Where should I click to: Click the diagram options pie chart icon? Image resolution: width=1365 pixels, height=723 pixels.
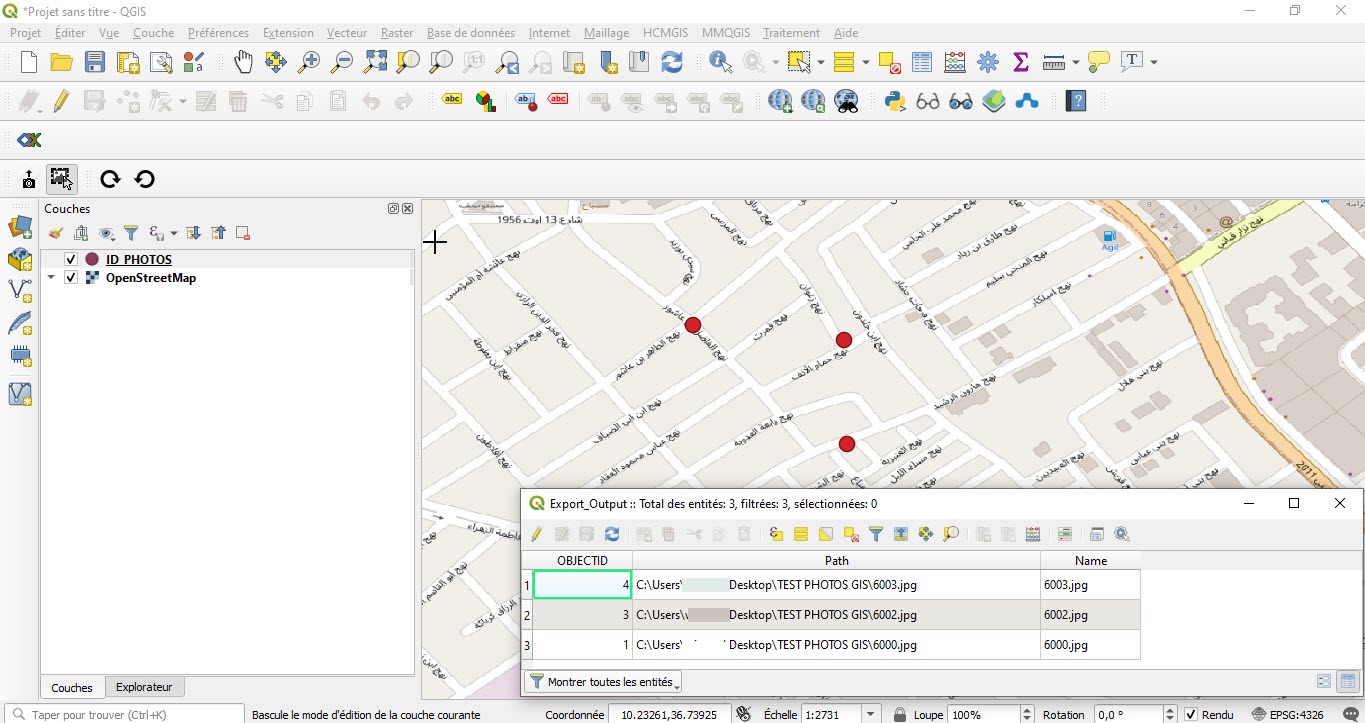pos(486,101)
